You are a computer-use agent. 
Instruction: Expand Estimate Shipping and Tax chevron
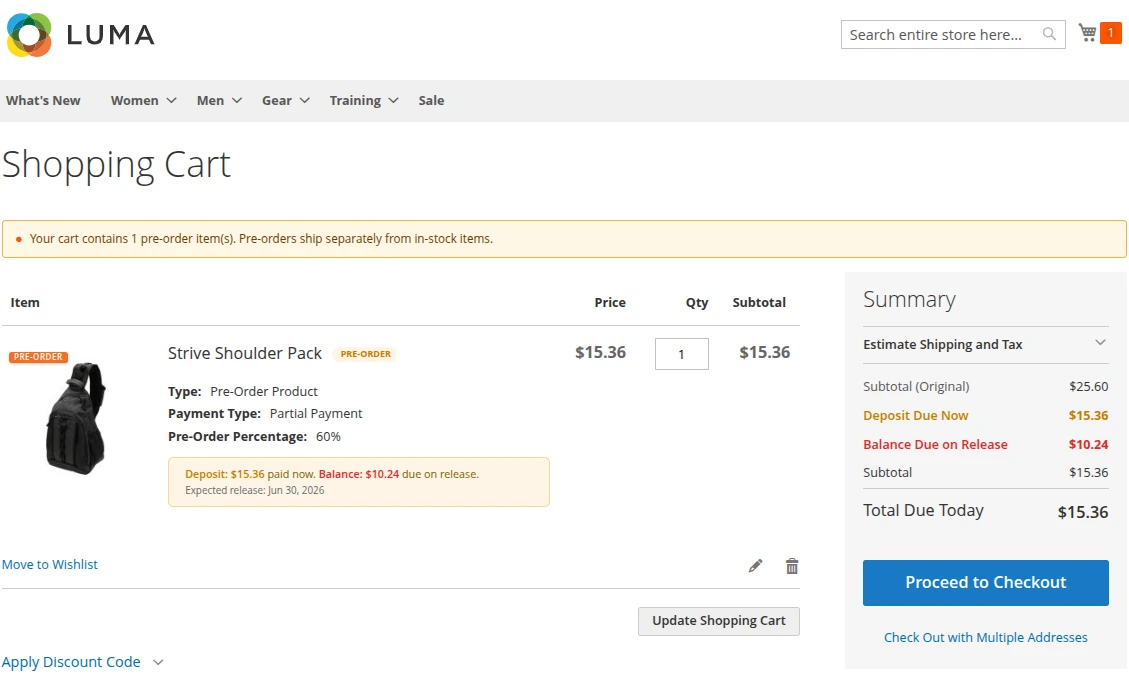pyautogui.click(x=1100, y=343)
